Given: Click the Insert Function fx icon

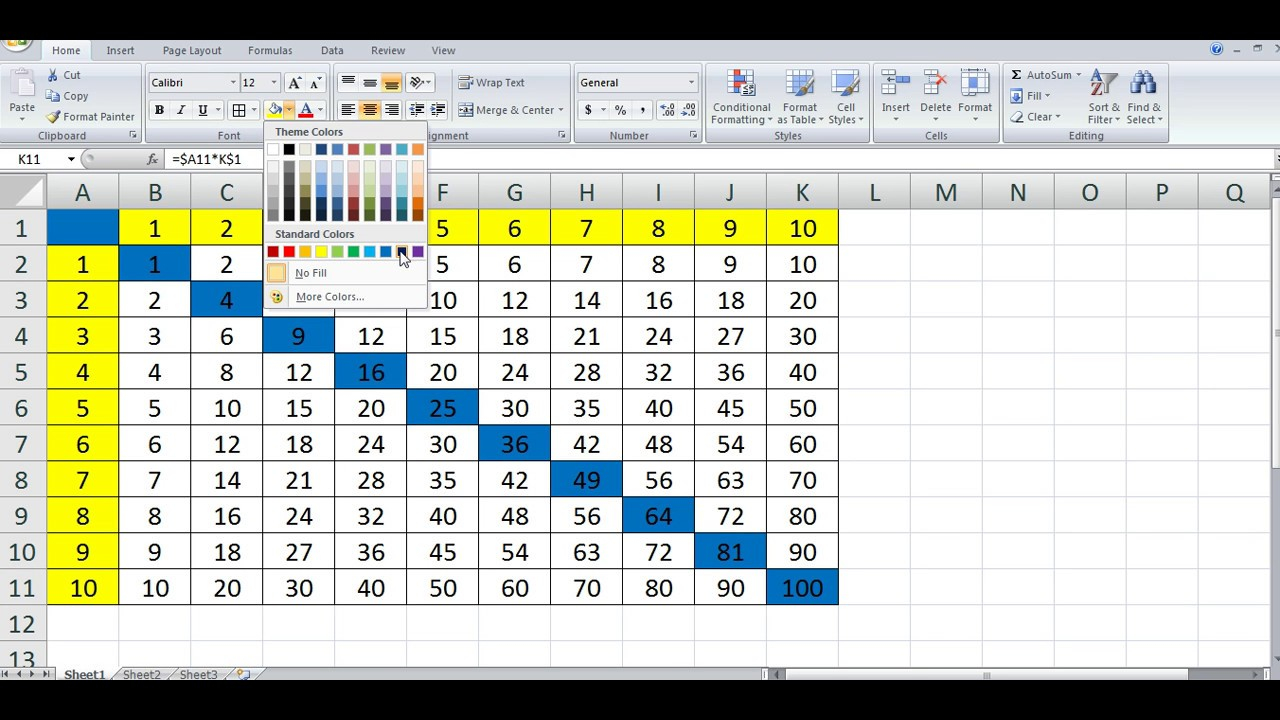Looking at the screenshot, I should 152,159.
